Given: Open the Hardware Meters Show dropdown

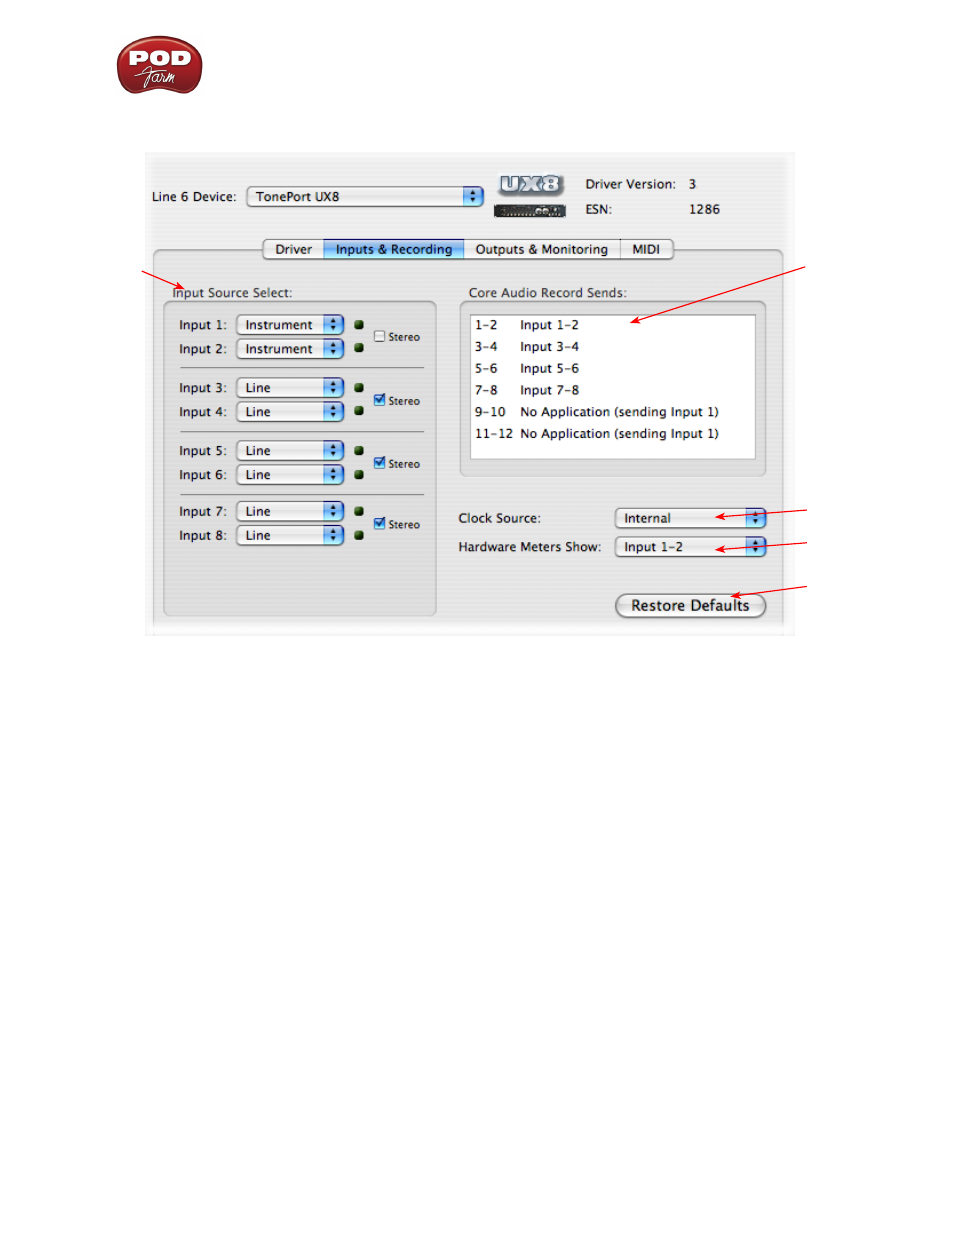Looking at the screenshot, I should [690, 547].
